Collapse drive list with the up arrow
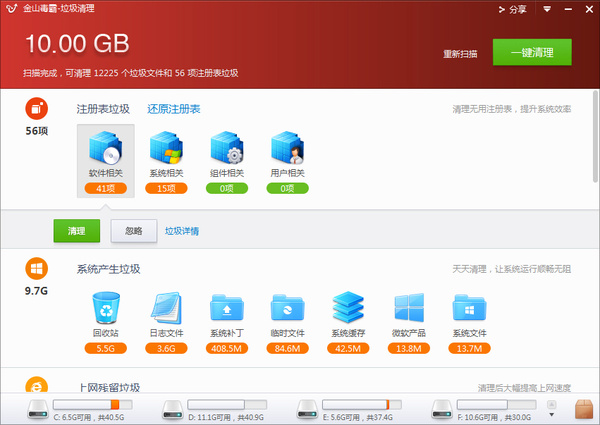 [551, 404]
